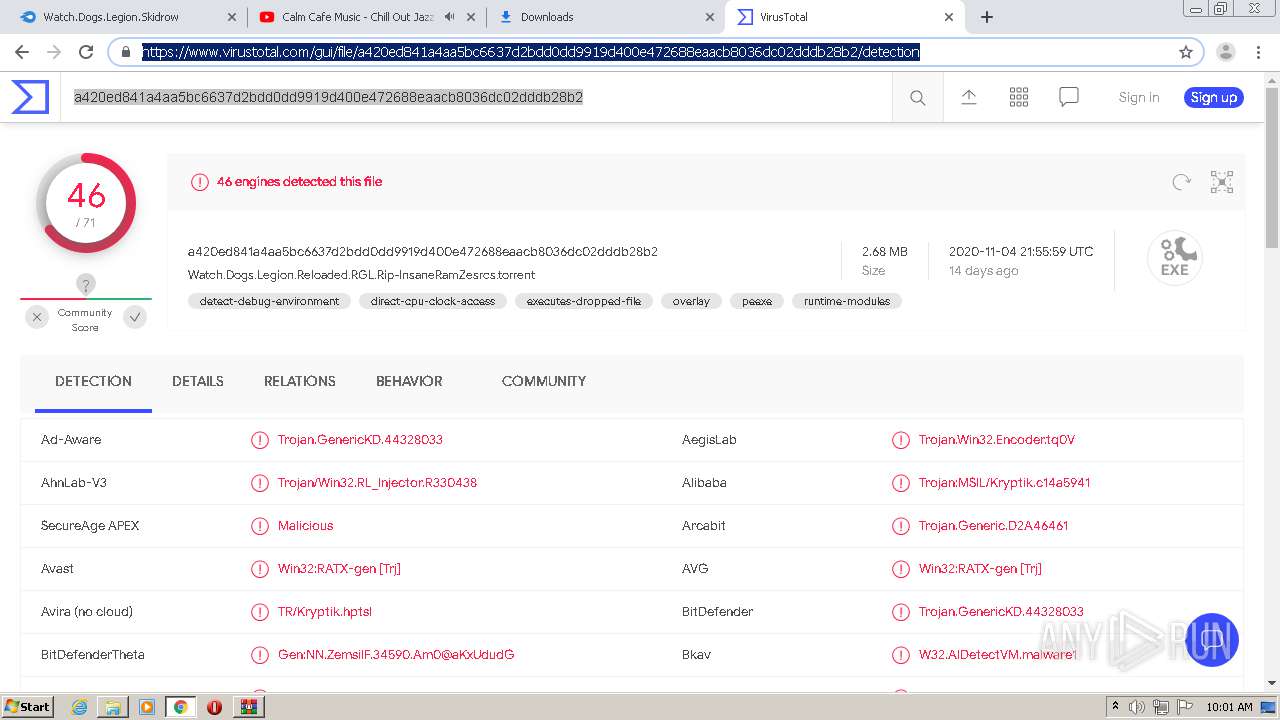
Task: Open a new browser tab
Action: (987, 17)
